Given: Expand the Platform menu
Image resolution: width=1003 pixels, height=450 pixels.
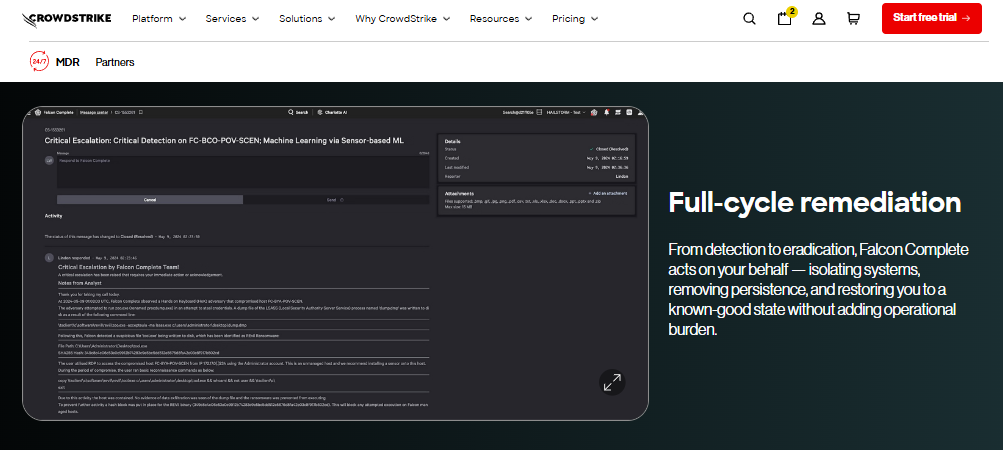Looking at the screenshot, I should tap(159, 19).
